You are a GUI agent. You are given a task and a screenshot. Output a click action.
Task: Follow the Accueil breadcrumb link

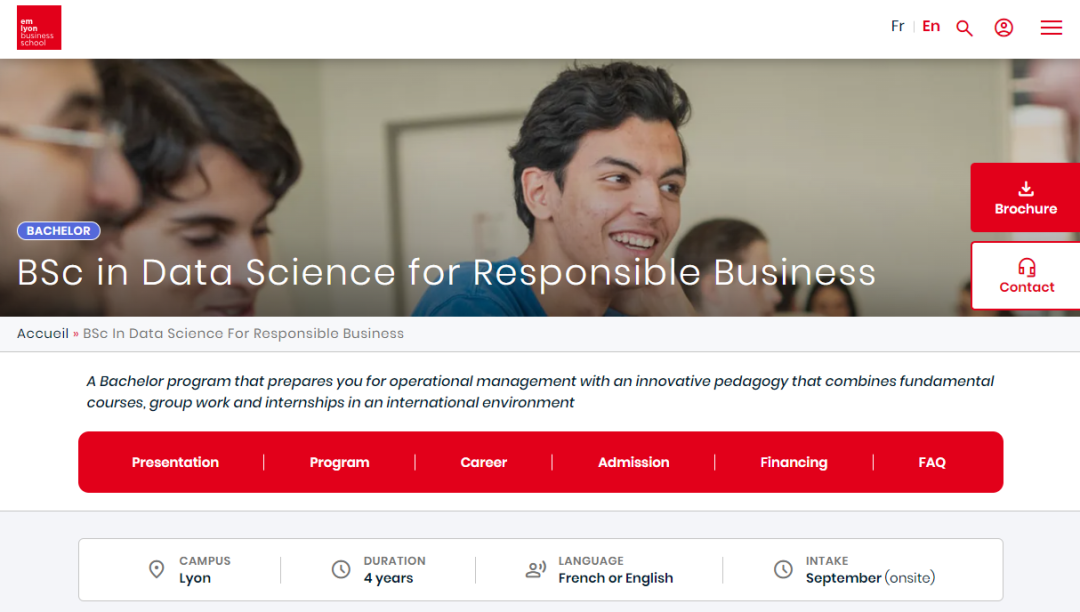point(43,333)
